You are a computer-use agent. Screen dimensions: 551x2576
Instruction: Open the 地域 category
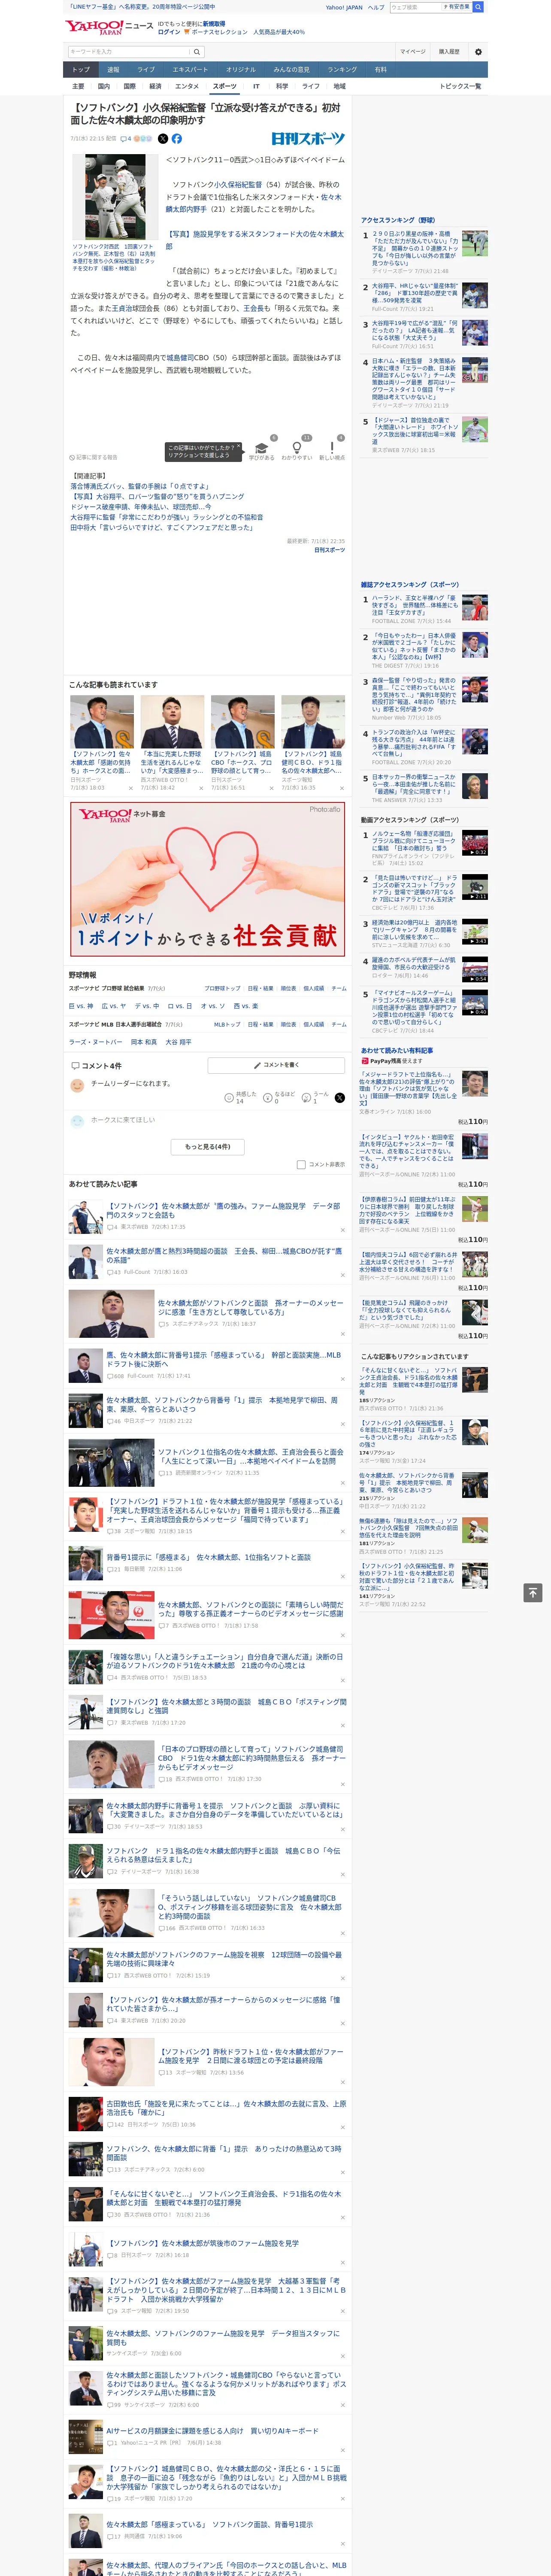click(x=339, y=86)
